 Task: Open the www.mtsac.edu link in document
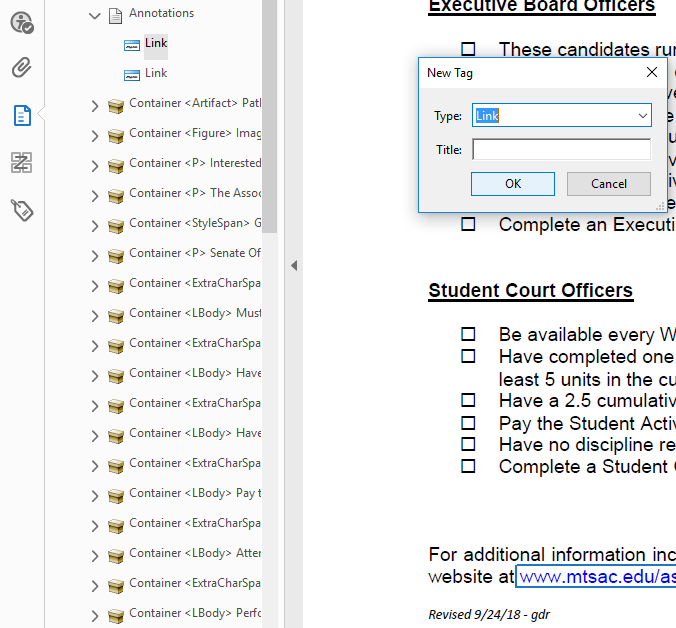[x=596, y=577]
